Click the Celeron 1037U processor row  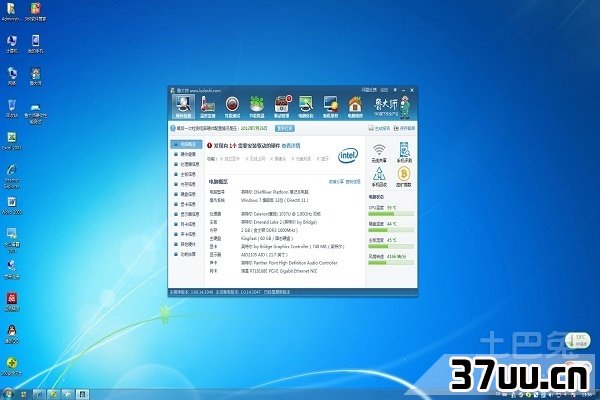265,214
